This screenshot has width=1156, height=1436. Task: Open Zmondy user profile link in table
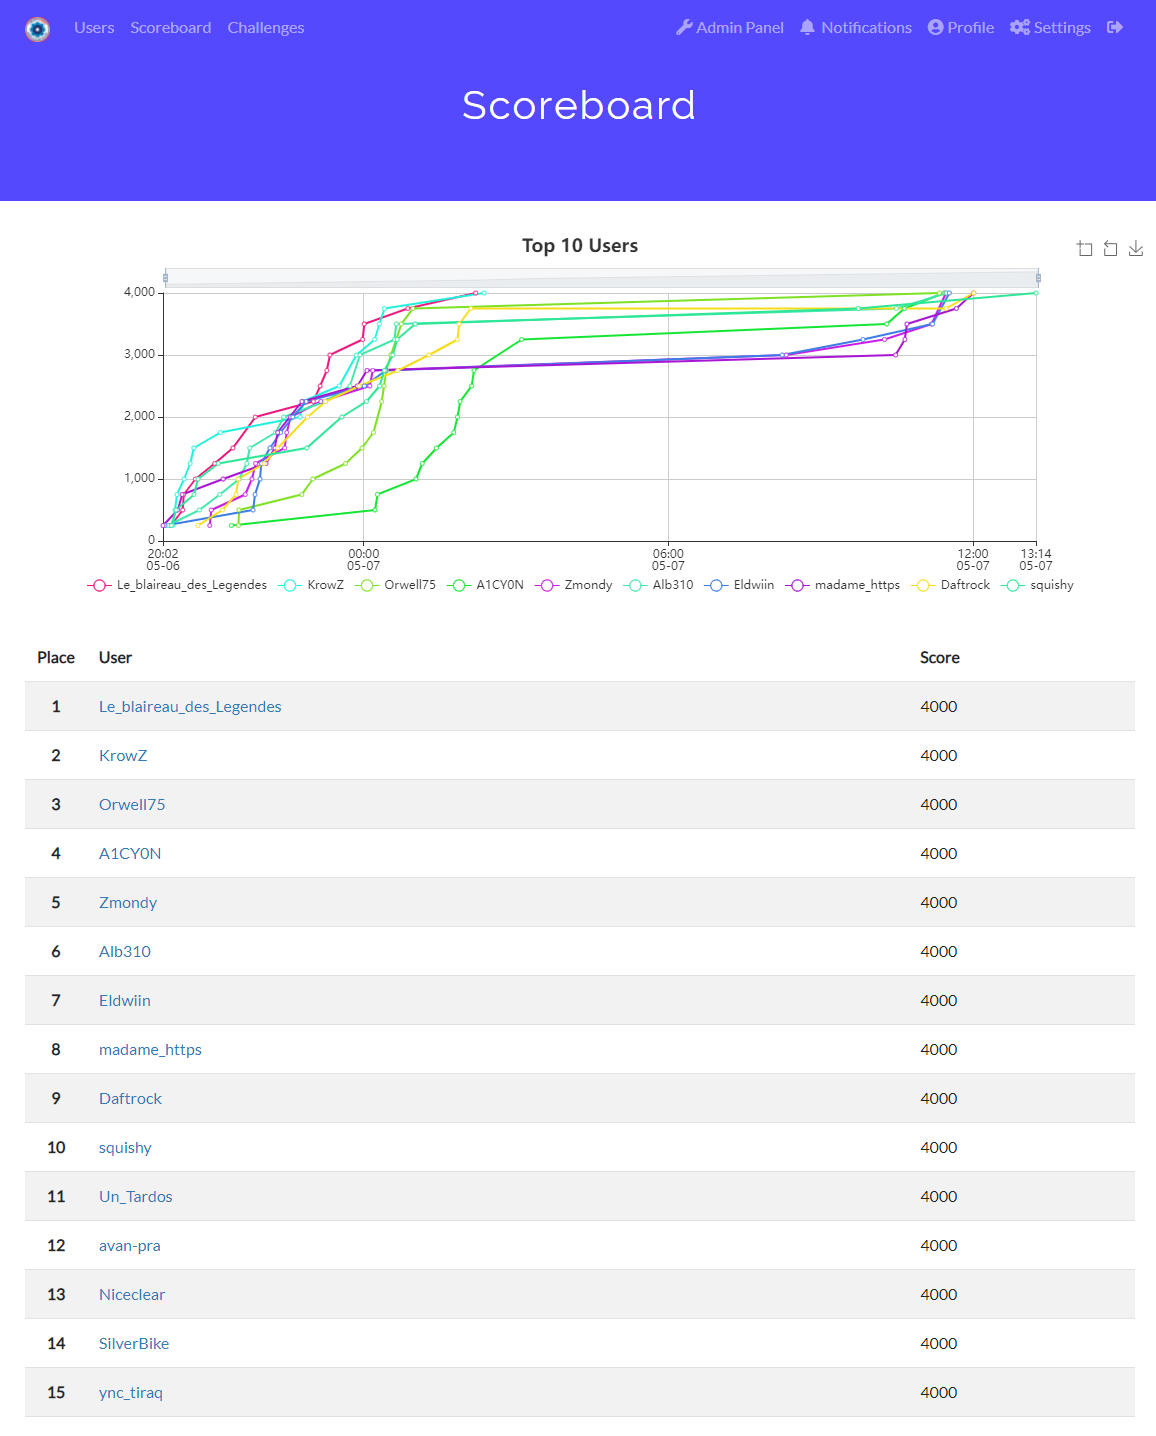128,903
